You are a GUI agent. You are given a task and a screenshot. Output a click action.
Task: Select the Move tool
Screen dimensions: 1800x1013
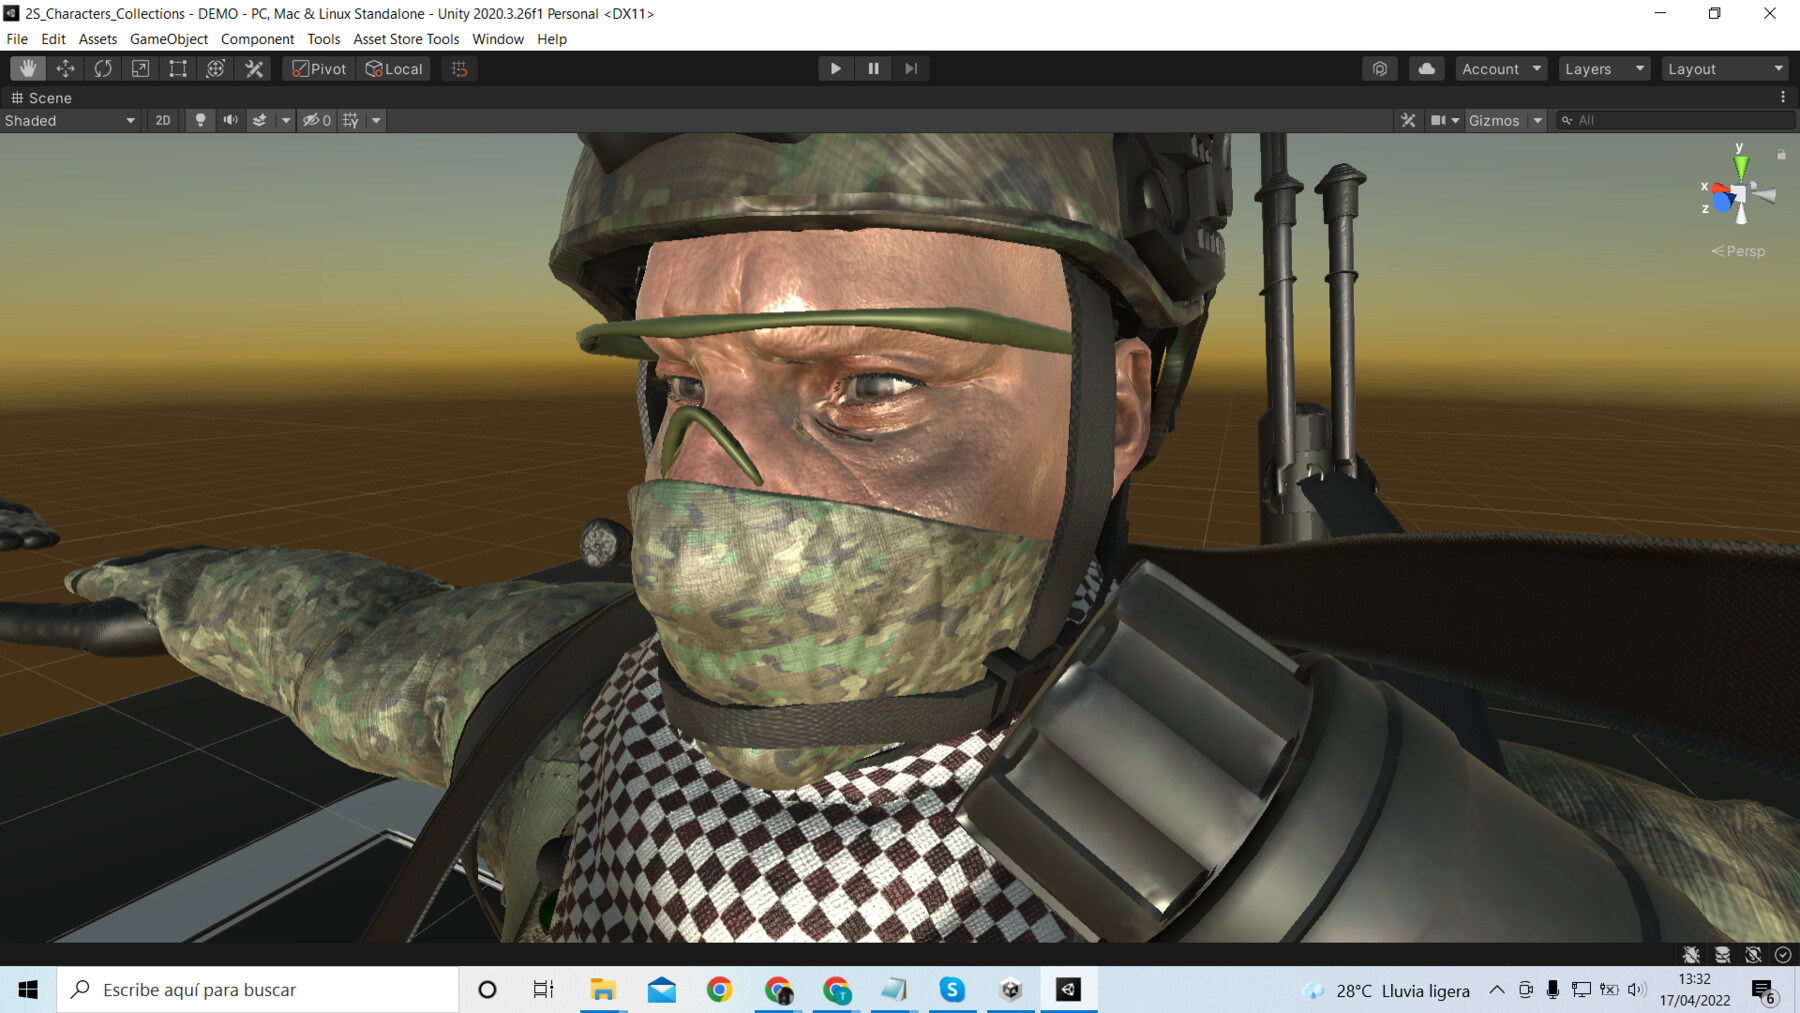click(x=65, y=68)
